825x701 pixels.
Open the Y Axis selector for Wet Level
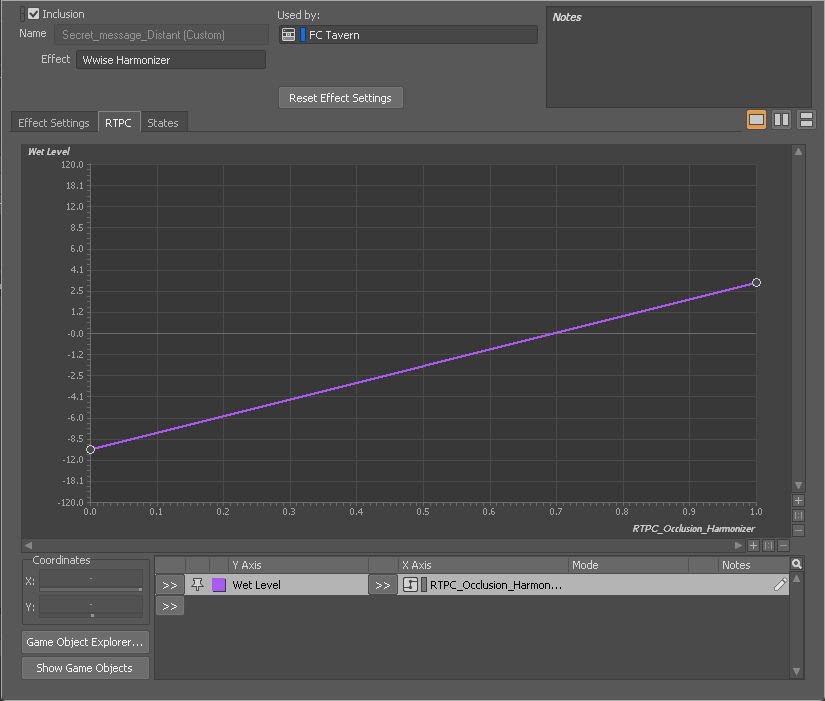pyautogui.click(x=170, y=585)
